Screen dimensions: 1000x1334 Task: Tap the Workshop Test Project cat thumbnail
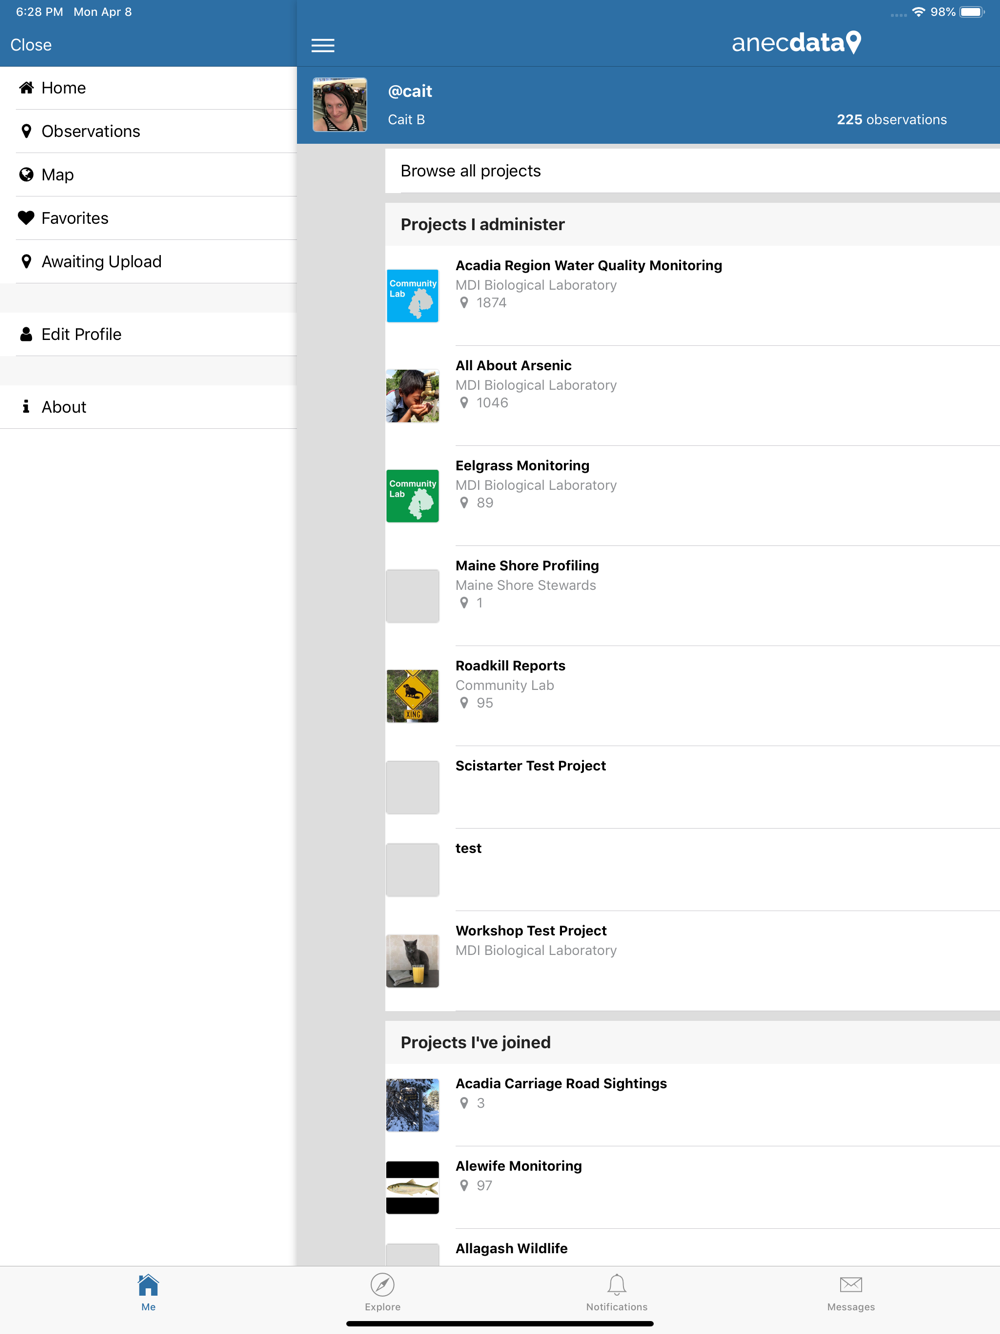pos(413,961)
